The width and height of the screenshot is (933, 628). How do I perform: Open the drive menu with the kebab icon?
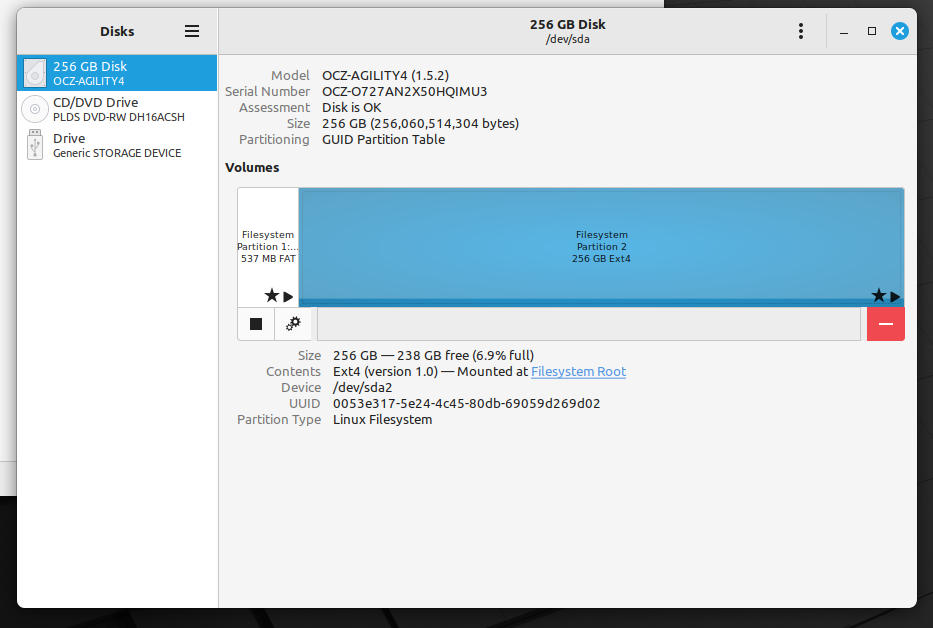click(801, 31)
